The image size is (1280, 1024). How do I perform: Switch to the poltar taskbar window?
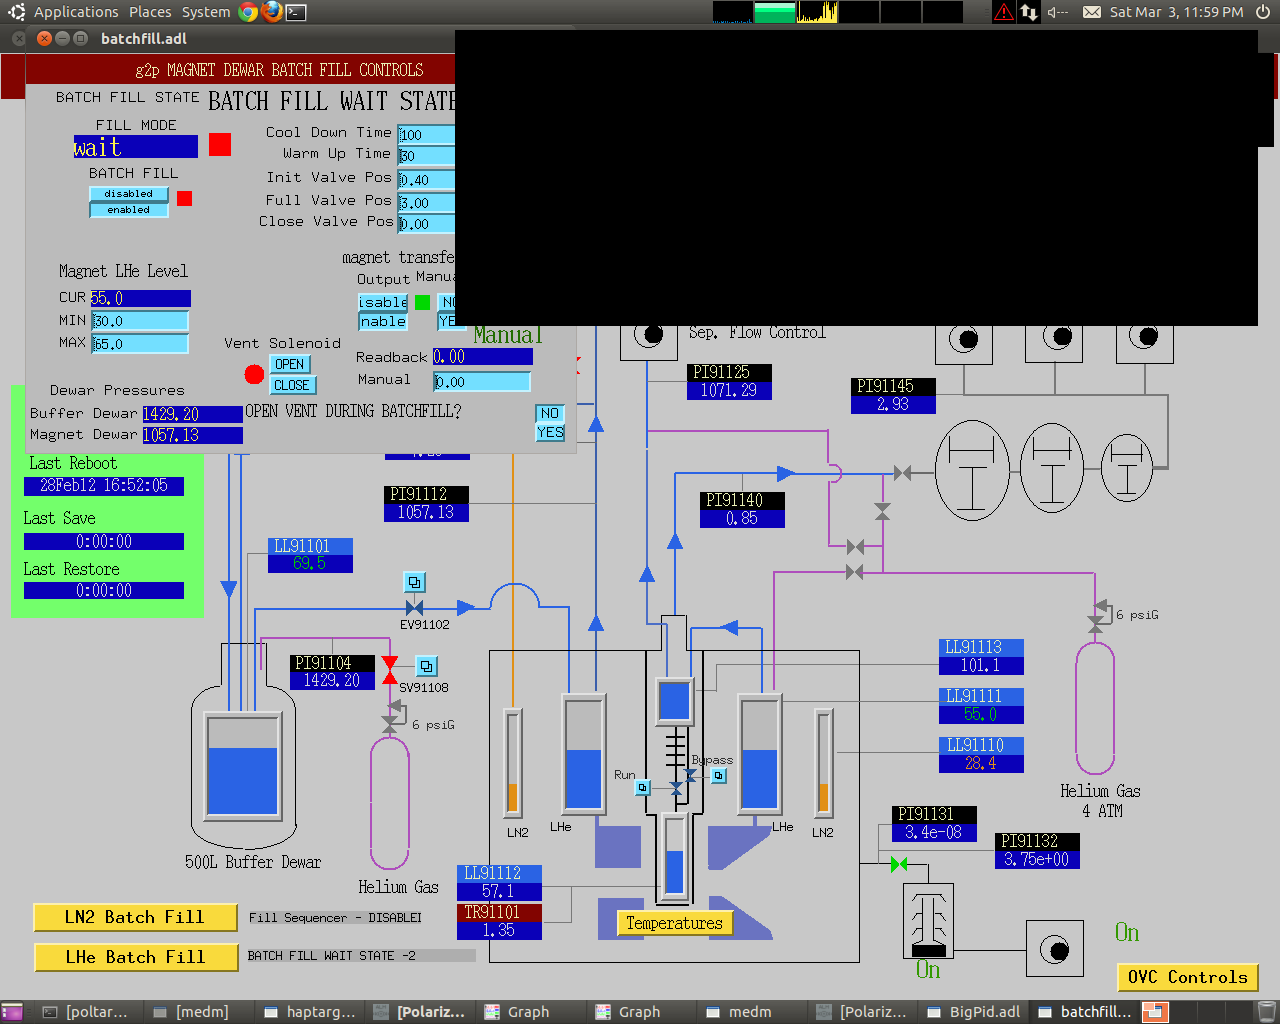(x=86, y=1012)
